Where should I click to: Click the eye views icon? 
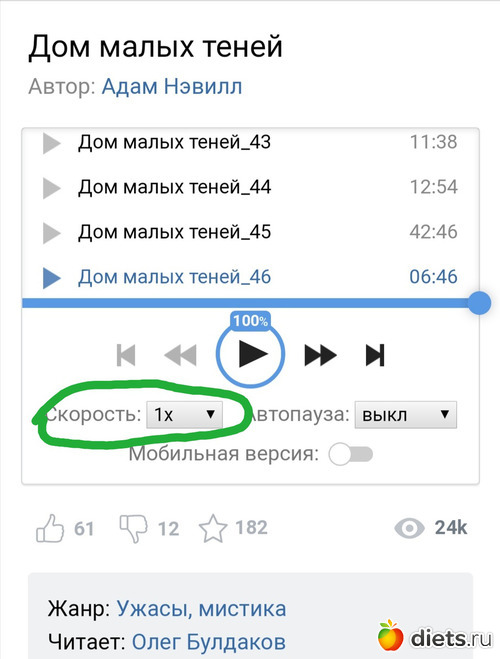[x=409, y=528]
